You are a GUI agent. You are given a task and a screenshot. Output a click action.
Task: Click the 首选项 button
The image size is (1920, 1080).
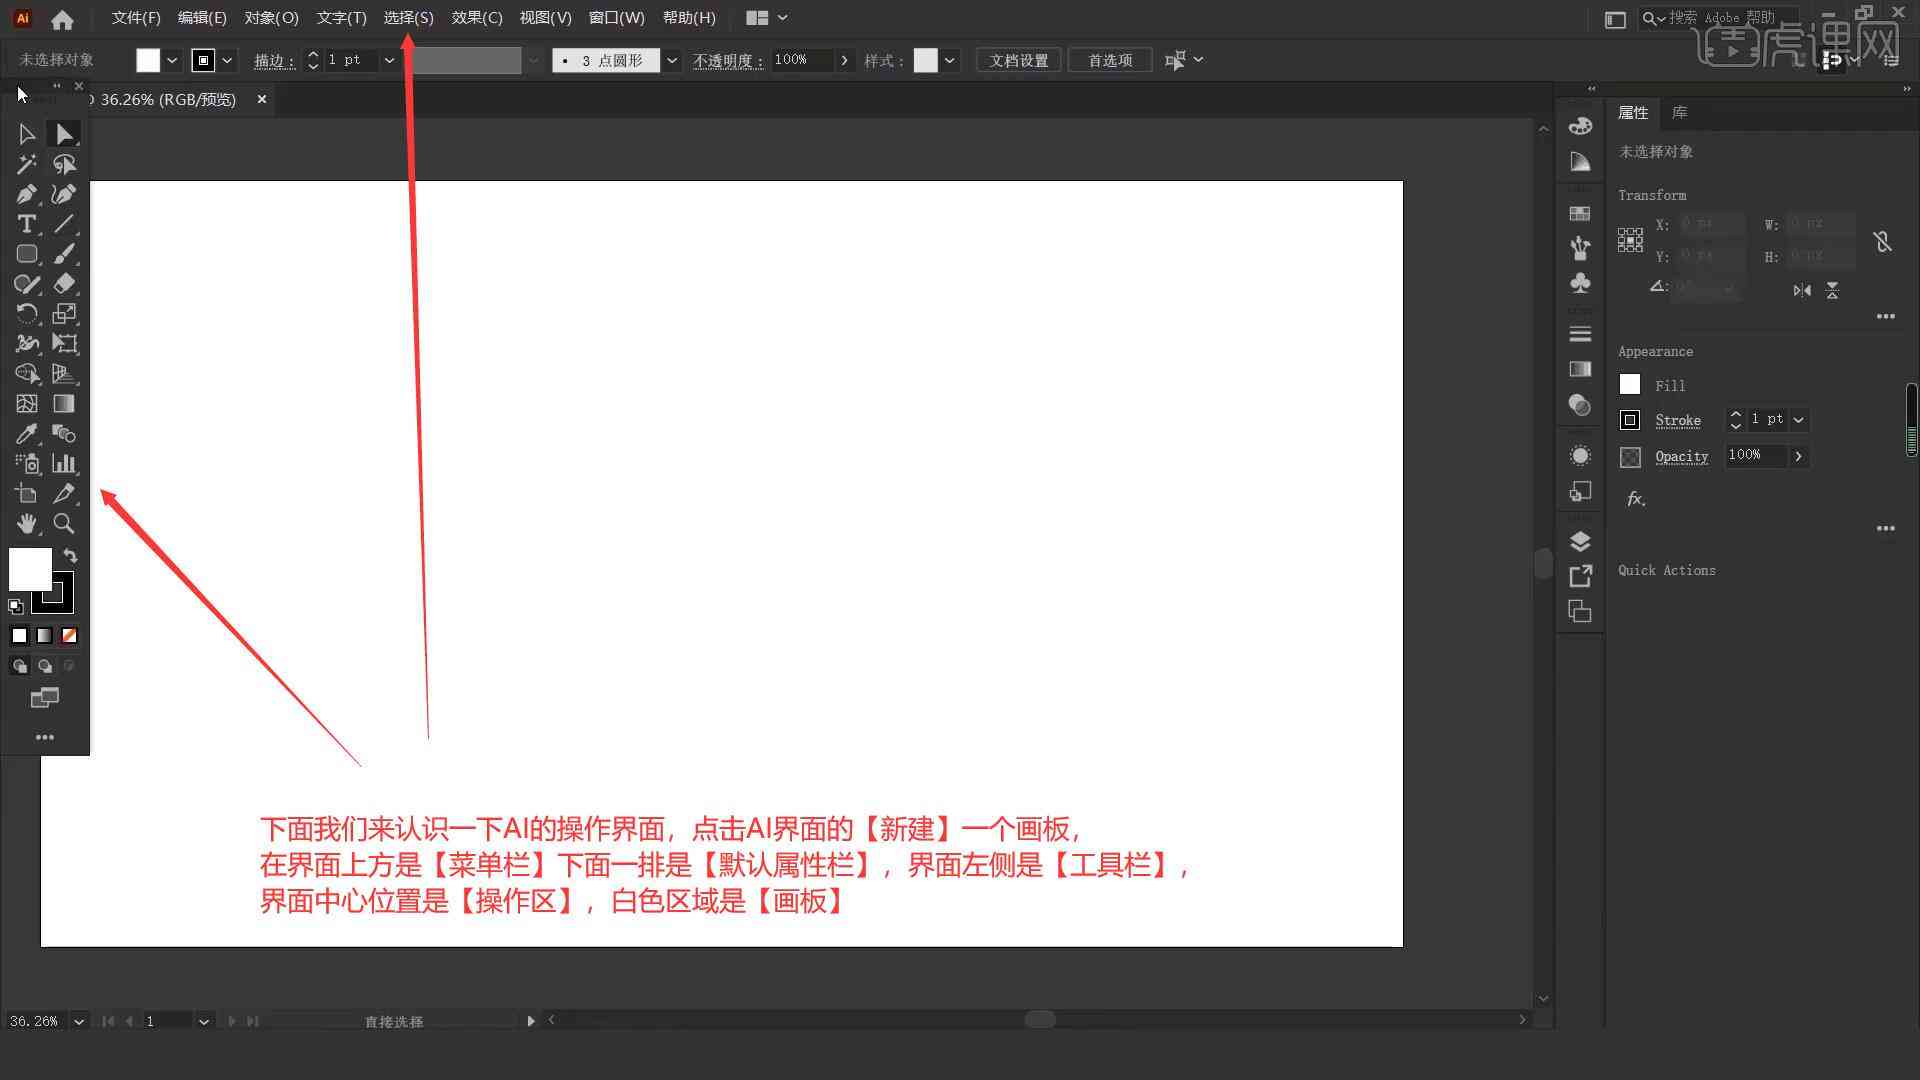(x=1109, y=59)
